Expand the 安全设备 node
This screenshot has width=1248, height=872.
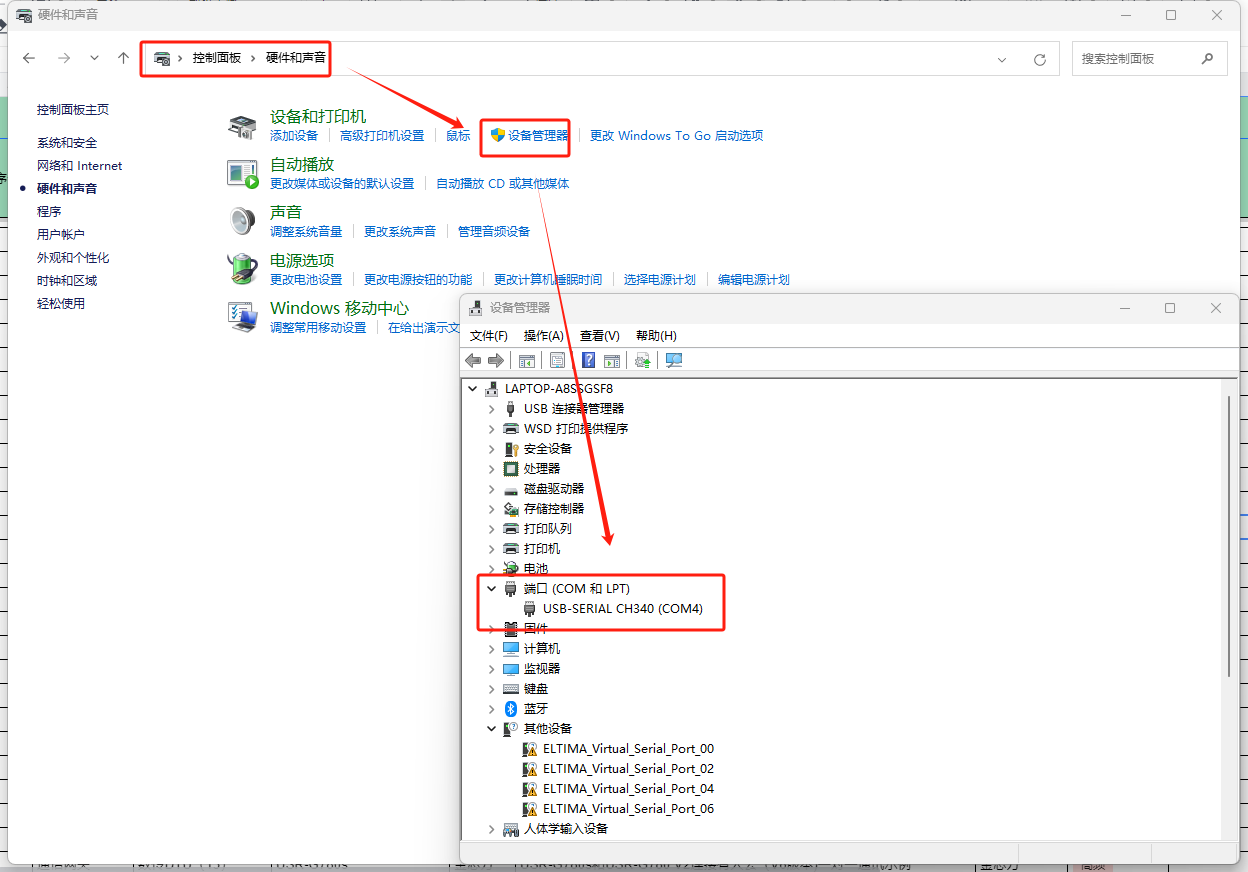pyautogui.click(x=491, y=448)
